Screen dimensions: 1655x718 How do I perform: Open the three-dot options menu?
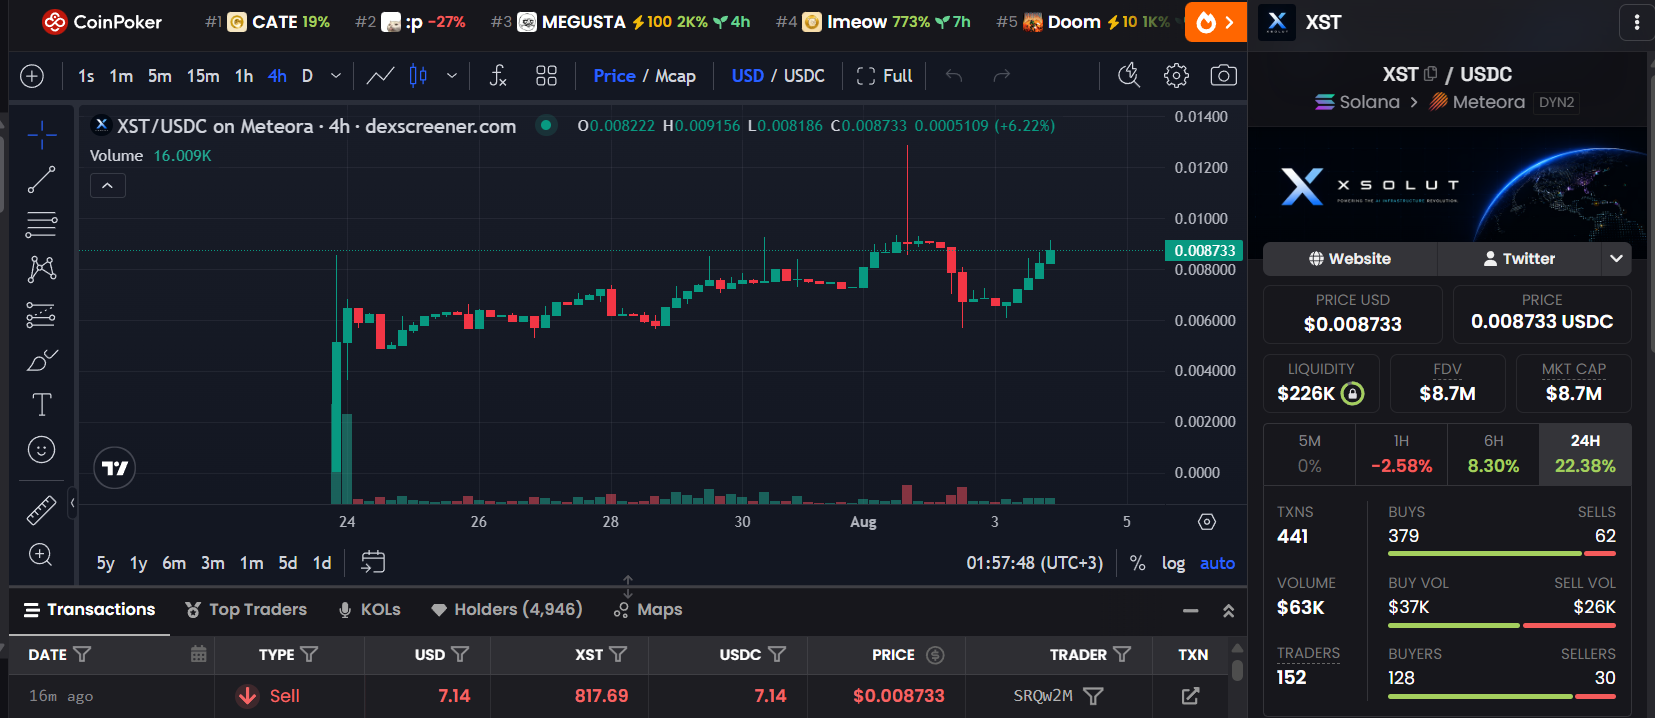1637,22
